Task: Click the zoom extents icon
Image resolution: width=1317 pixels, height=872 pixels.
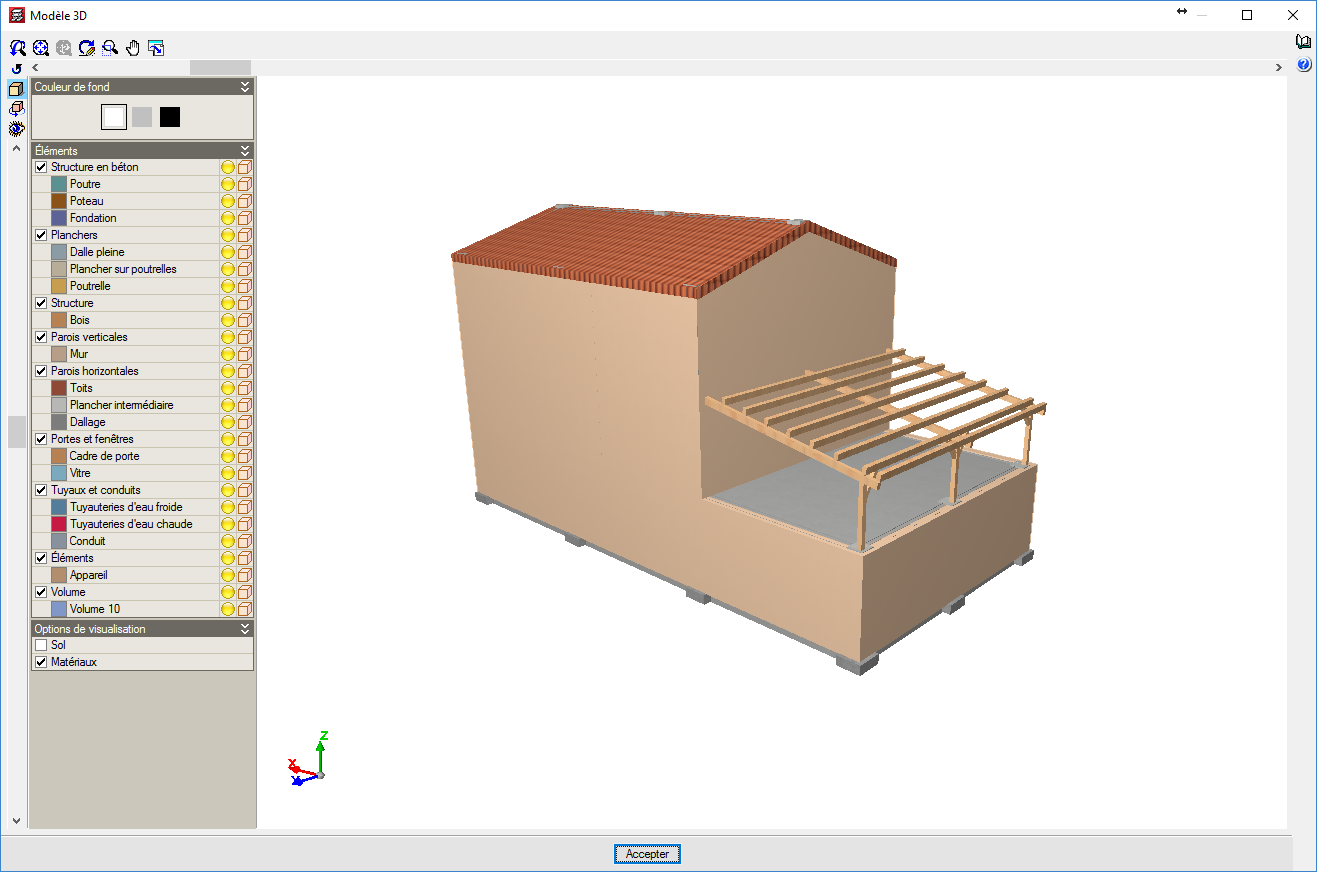Action: [x=41, y=47]
